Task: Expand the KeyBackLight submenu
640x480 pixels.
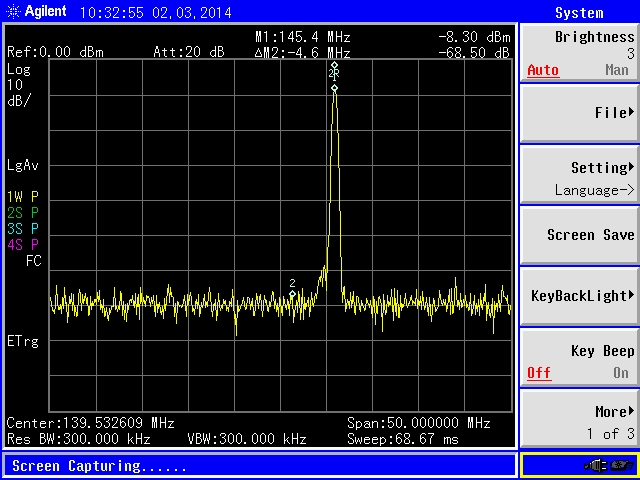Action: pyautogui.click(x=579, y=296)
